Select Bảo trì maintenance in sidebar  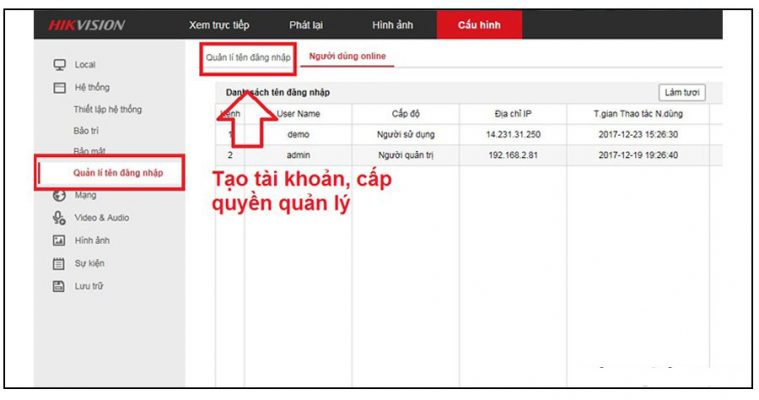coord(86,131)
